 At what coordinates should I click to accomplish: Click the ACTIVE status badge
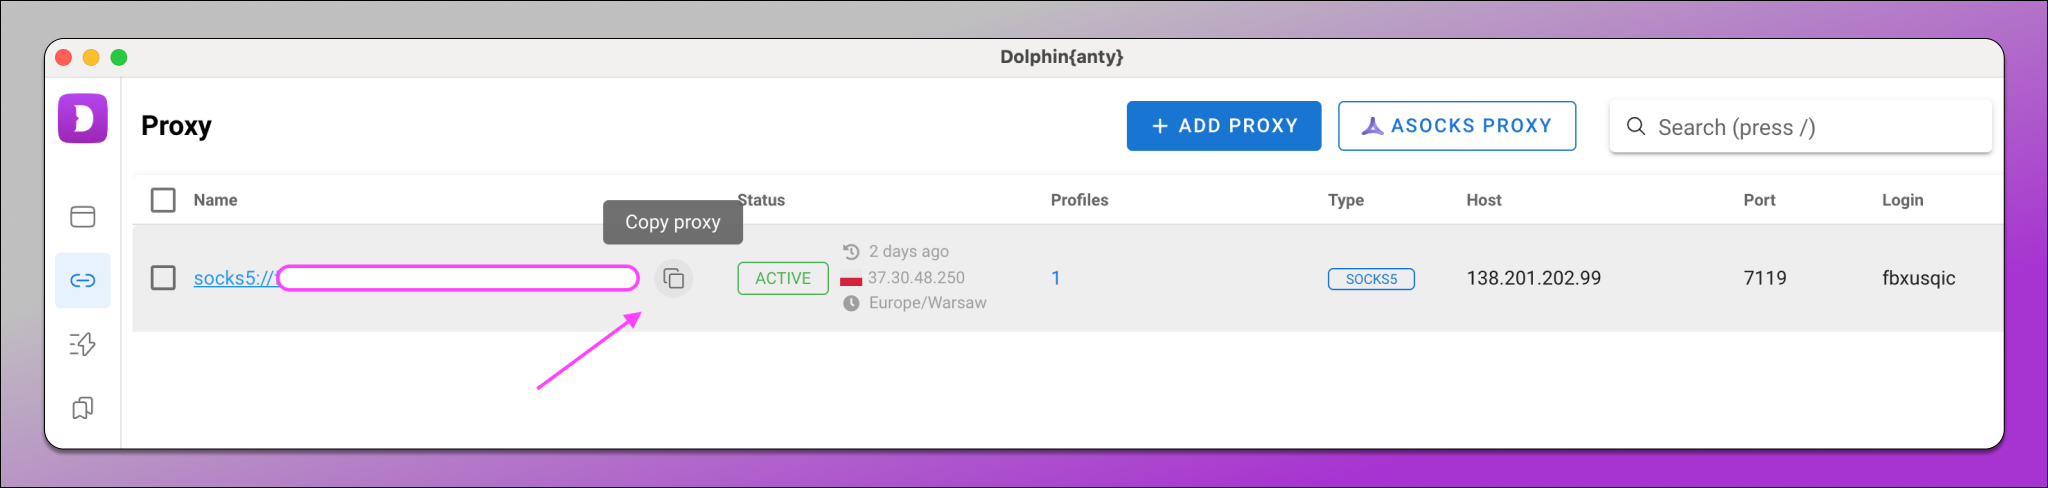[783, 278]
